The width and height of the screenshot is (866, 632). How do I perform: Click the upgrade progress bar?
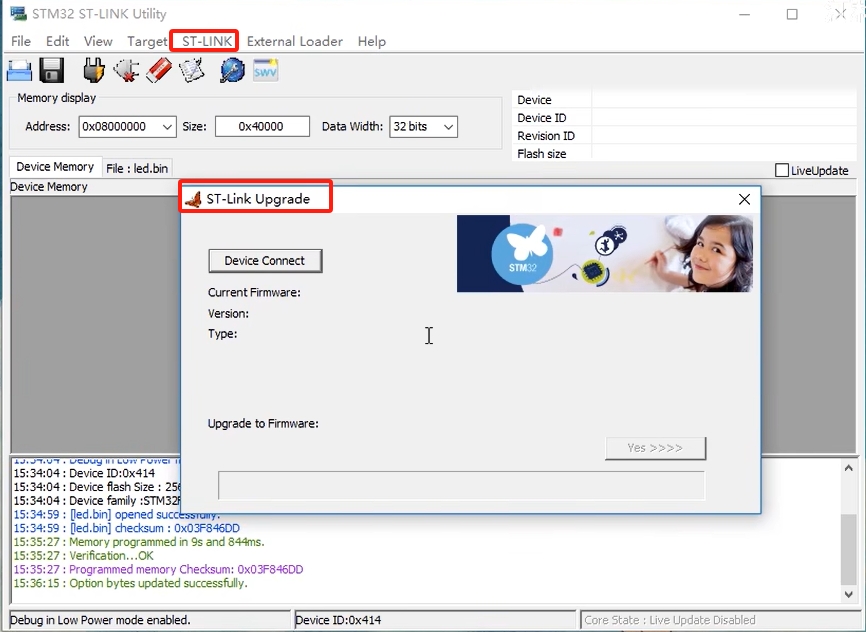click(461, 486)
